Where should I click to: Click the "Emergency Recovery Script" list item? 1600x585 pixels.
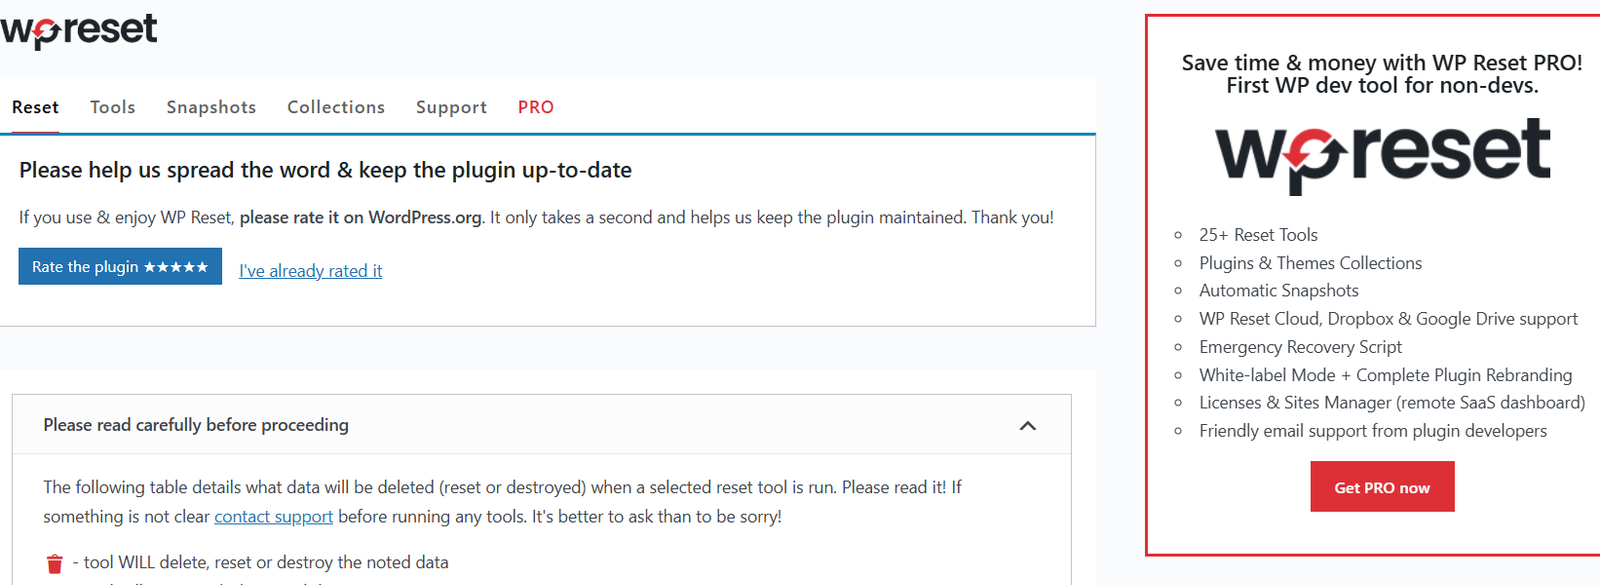tap(1300, 347)
